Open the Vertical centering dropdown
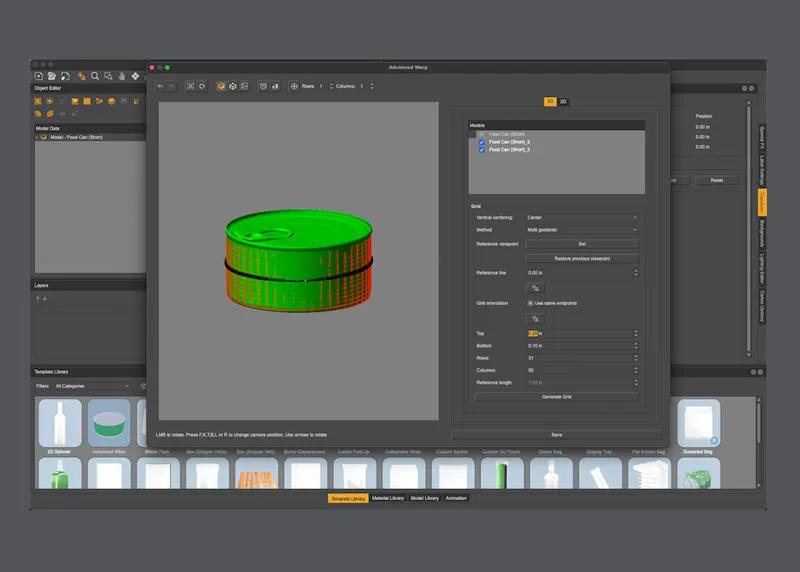Image resolution: width=800 pixels, height=572 pixels. [582, 217]
